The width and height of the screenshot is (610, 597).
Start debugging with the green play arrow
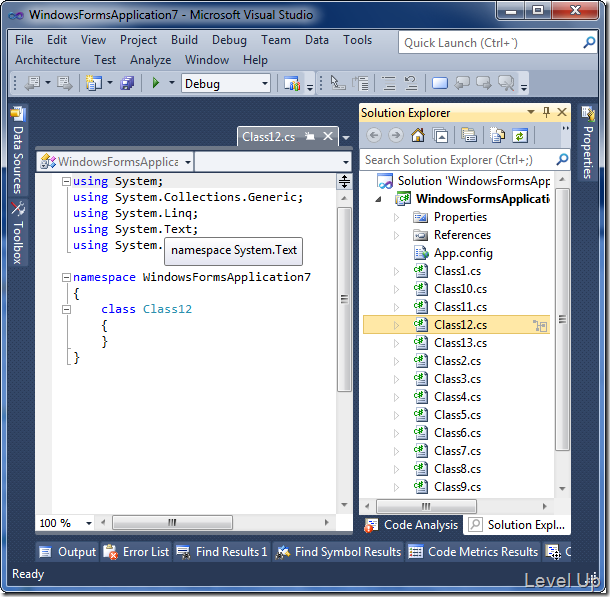(x=156, y=83)
